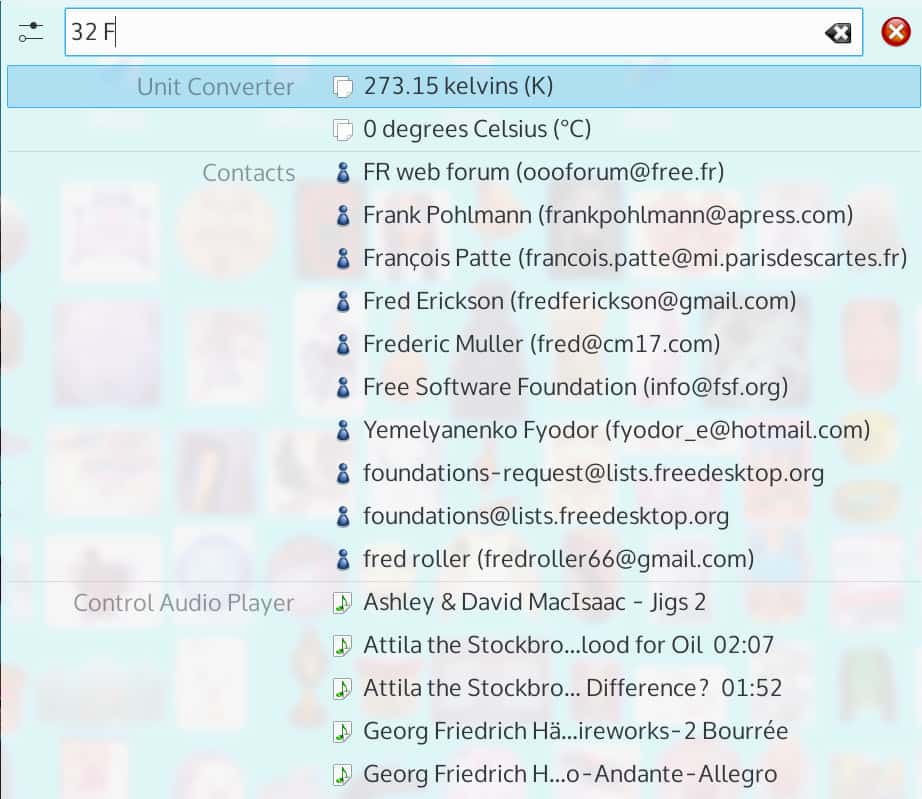The width and height of the screenshot is (922, 799).
Task: Select Free Software Foundation contact
Action: pos(463,387)
